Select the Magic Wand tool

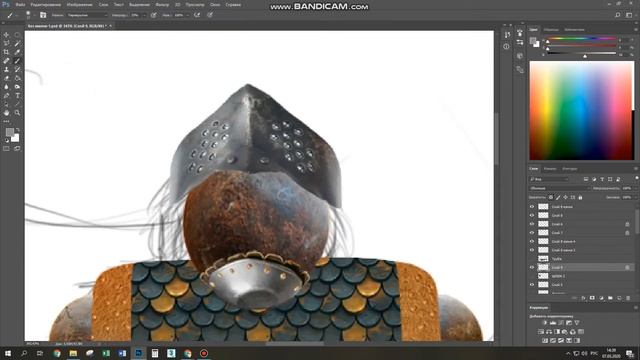pyautogui.click(x=17, y=44)
